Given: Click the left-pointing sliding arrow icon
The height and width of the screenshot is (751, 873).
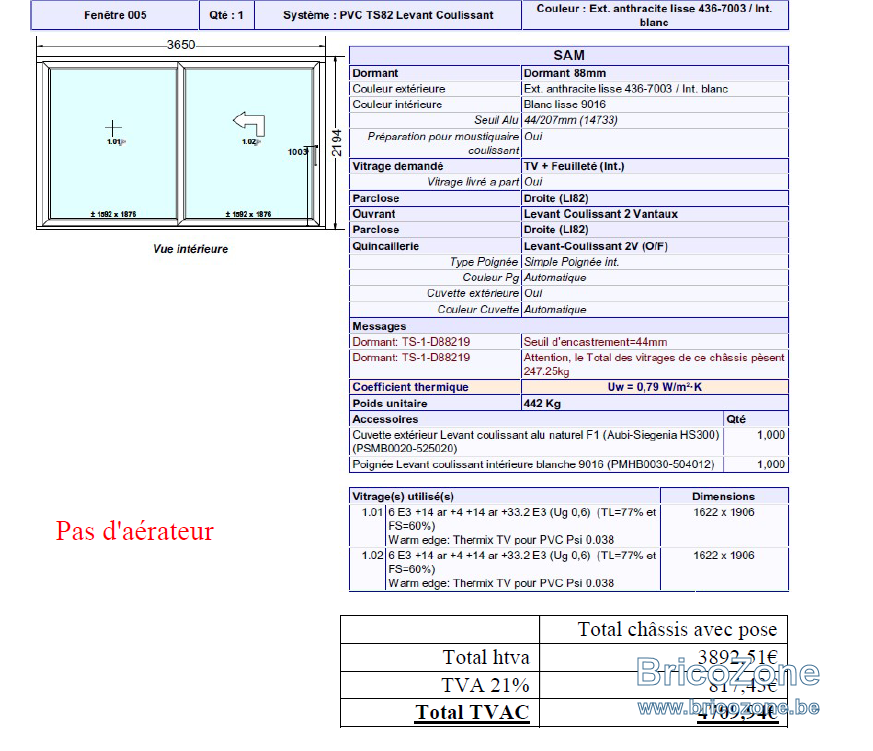Looking at the screenshot, I should 249,124.
